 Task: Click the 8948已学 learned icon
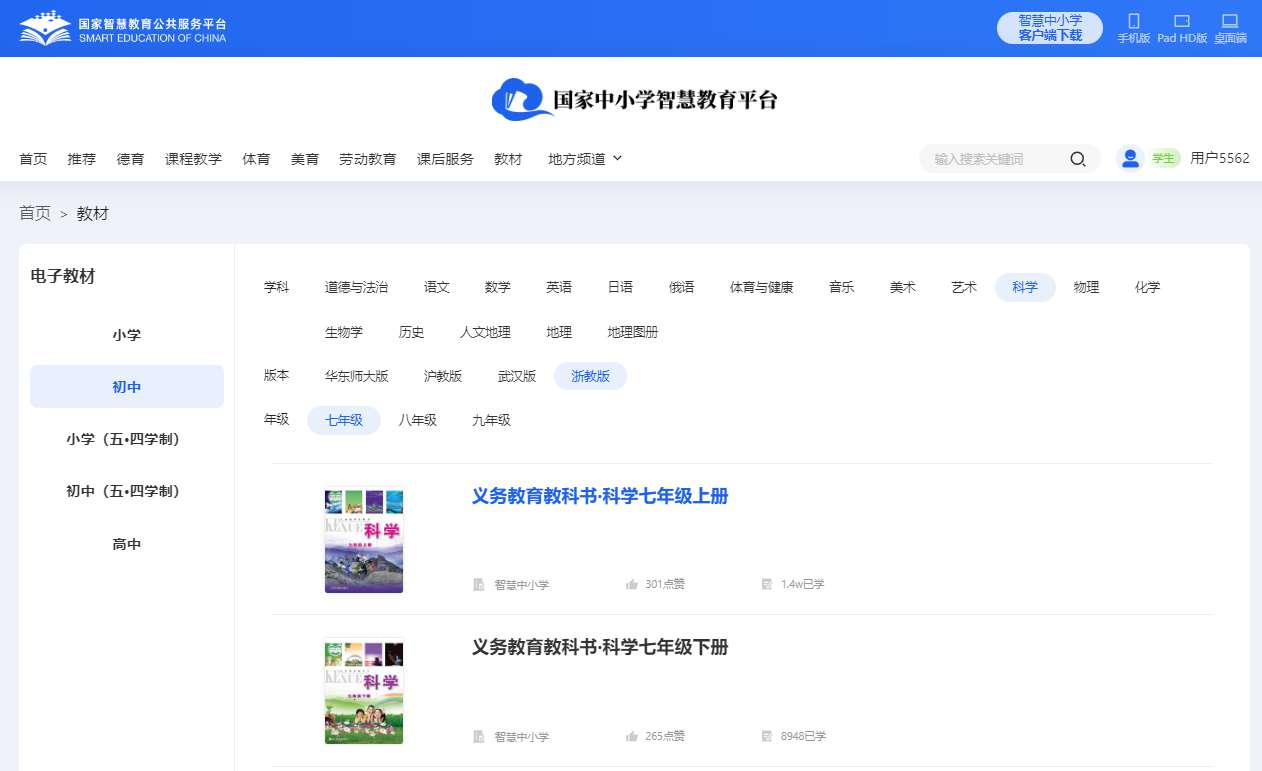pyautogui.click(x=767, y=736)
